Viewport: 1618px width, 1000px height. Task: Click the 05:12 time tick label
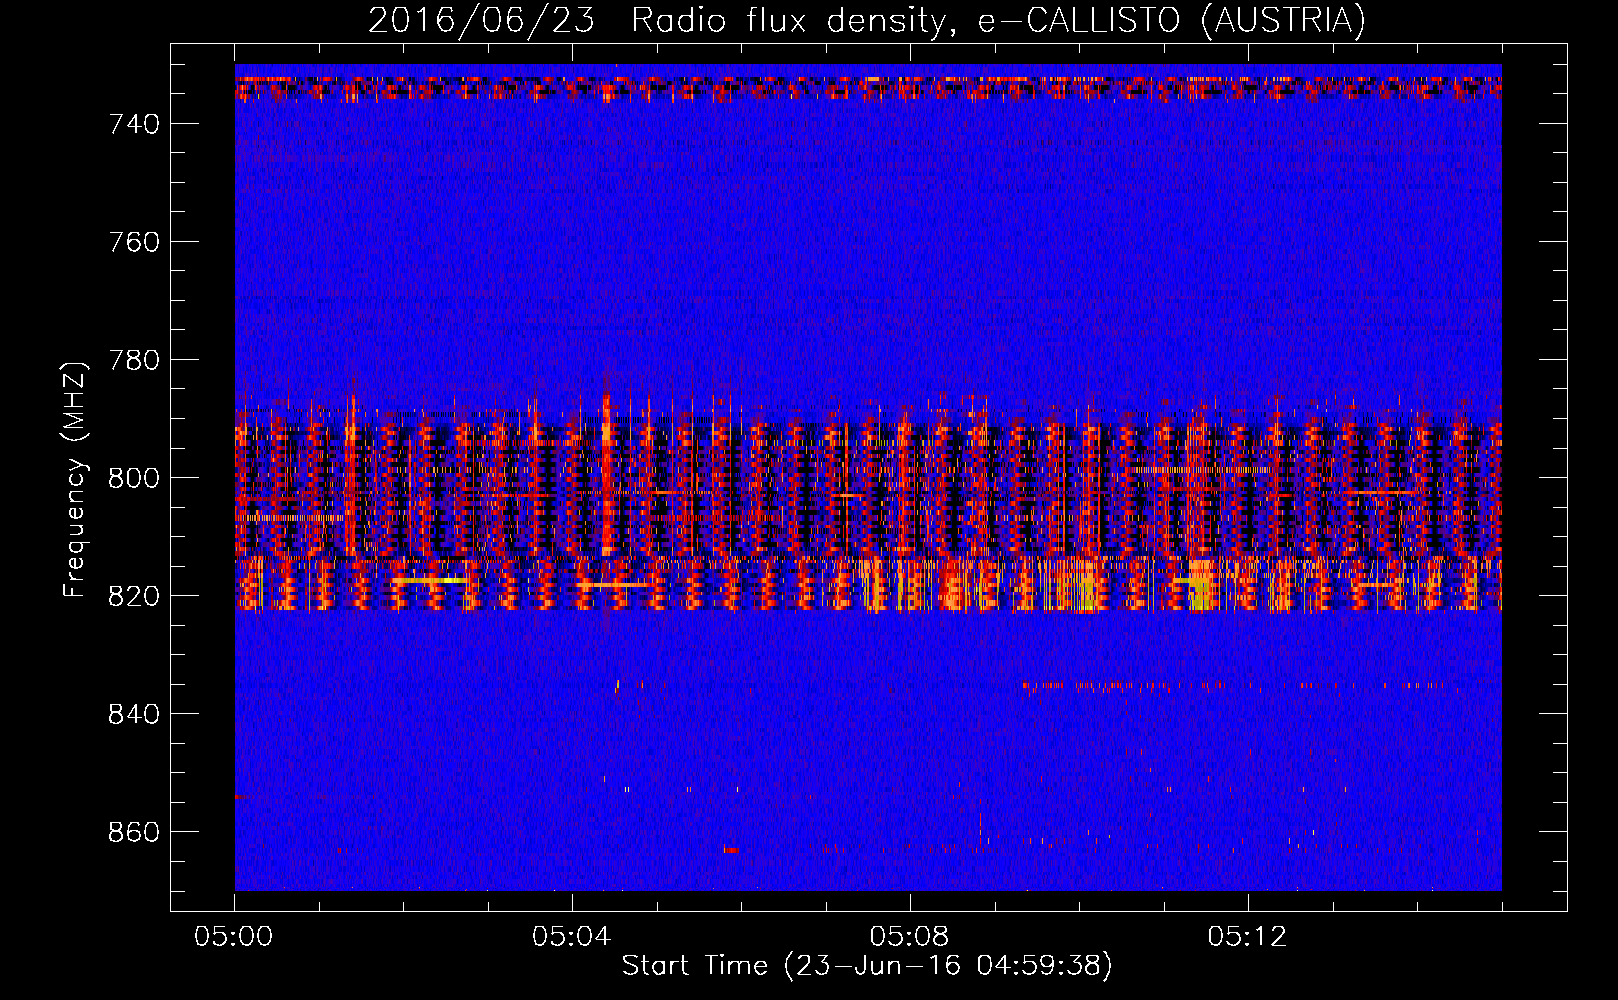click(1248, 937)
